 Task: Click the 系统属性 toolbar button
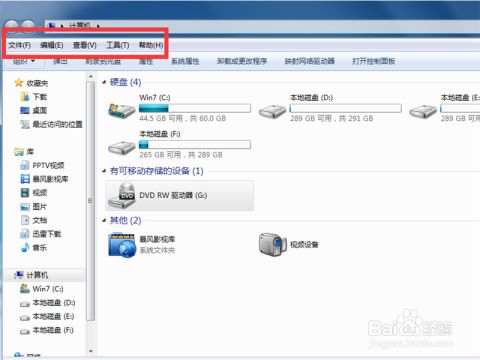click(185, 61)
